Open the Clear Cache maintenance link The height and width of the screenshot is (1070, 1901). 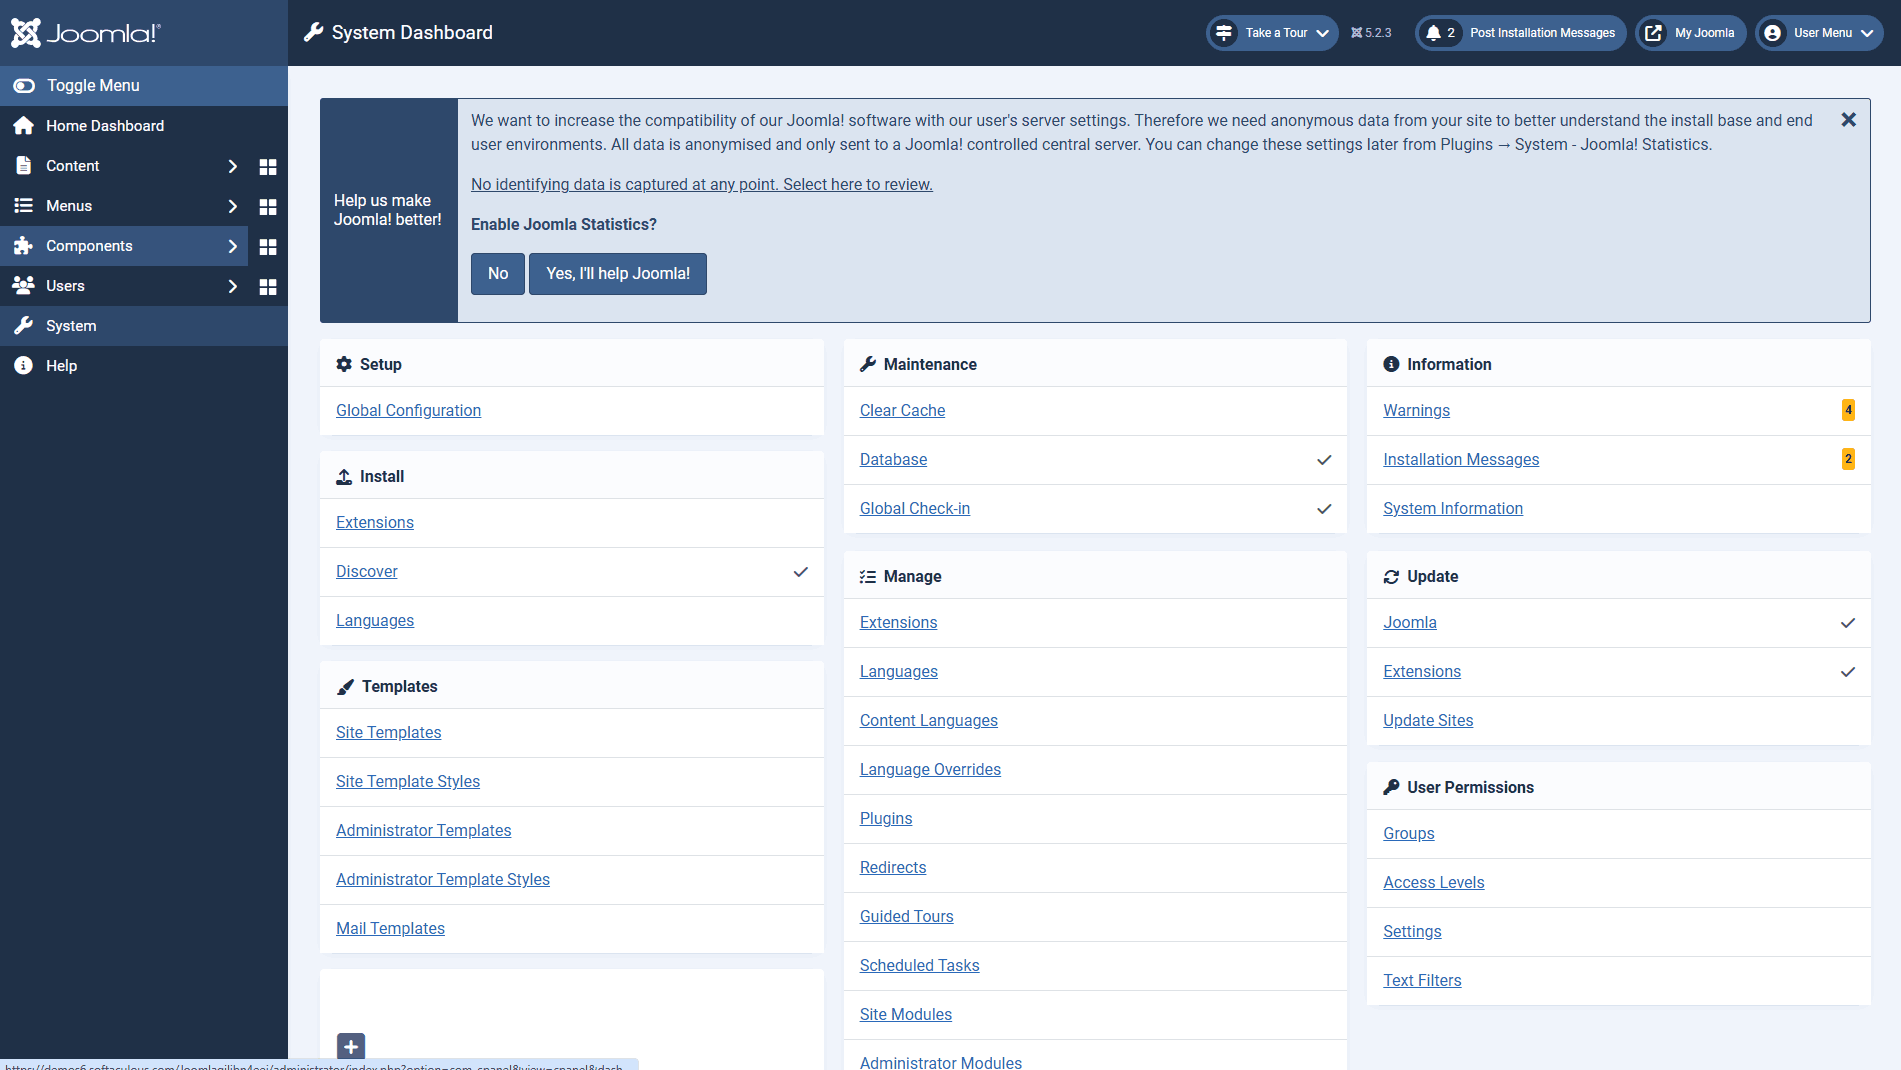[902, 410]
